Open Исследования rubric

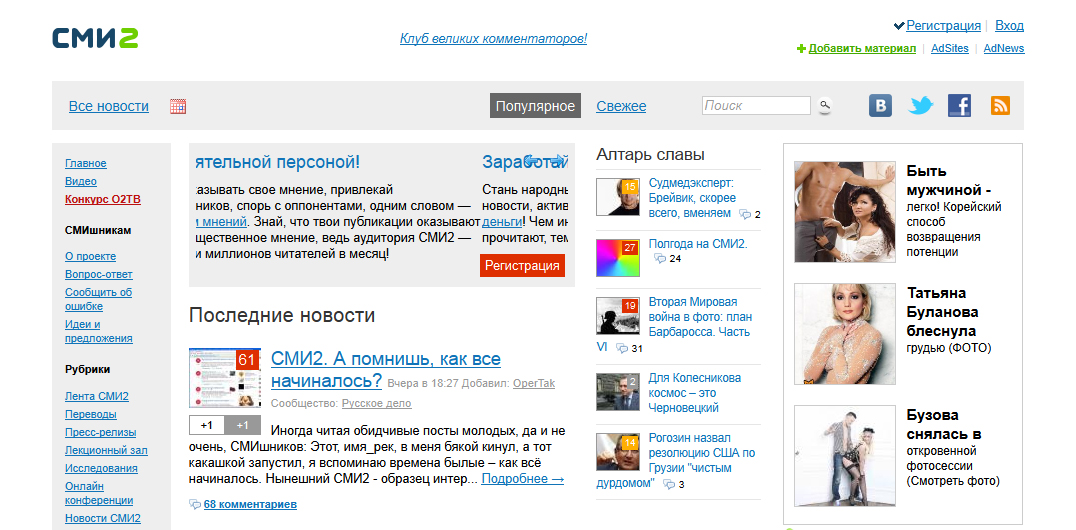click(x=102, y=468)
